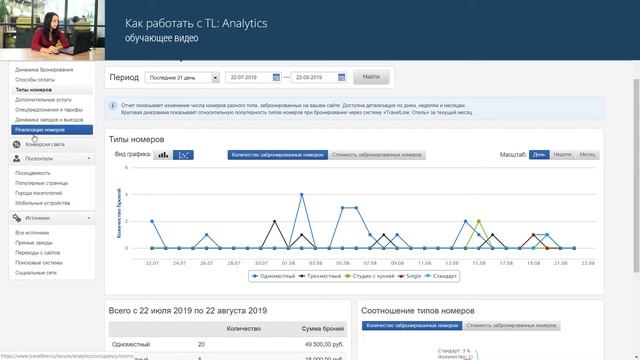This screenshot has height=360, width=640.
Task: Click the Найти button
Action: click(371, 77)
